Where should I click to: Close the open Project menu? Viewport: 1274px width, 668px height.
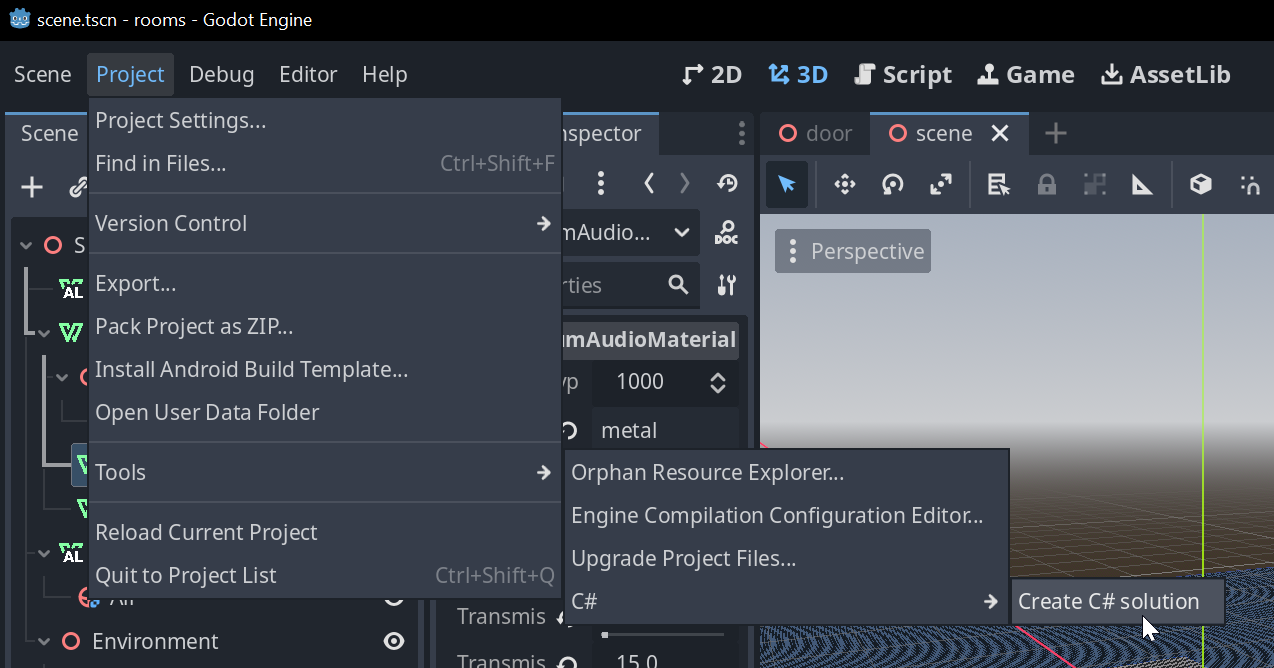coord(130,75)
